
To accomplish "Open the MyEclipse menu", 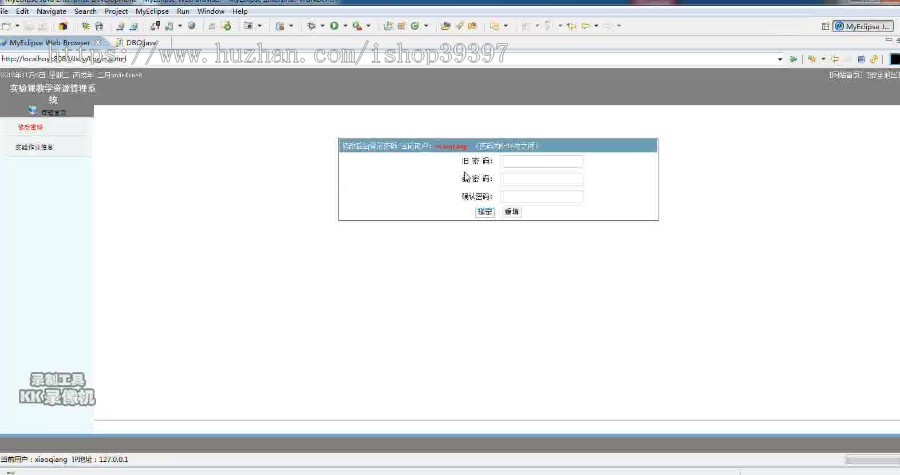I will [x=152, y=11].
